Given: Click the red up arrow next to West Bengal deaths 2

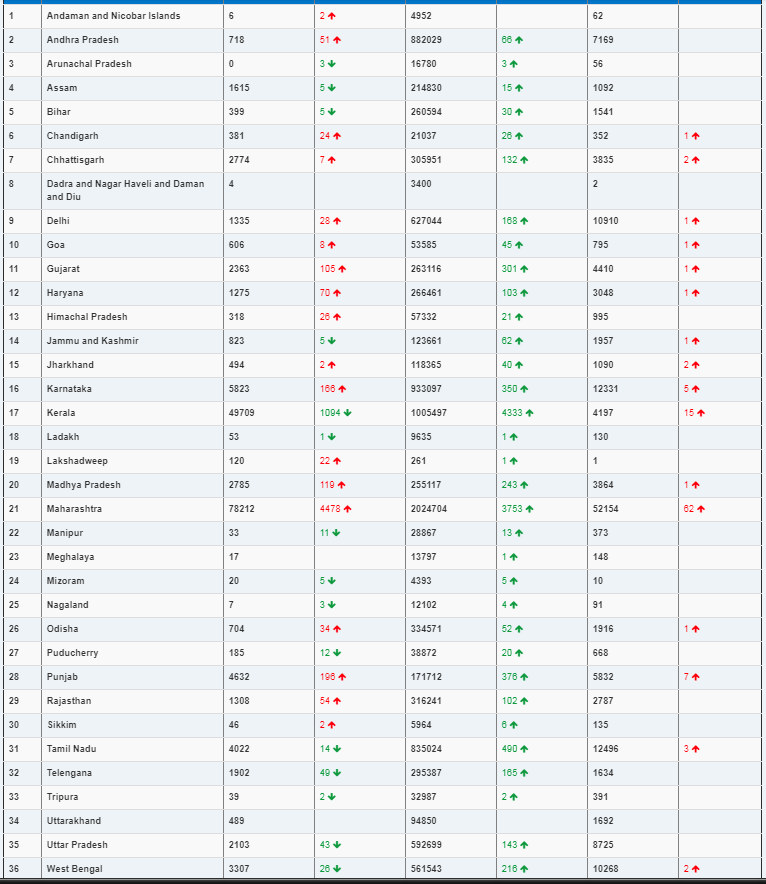Looking at the screenshot, I should 696,869.
